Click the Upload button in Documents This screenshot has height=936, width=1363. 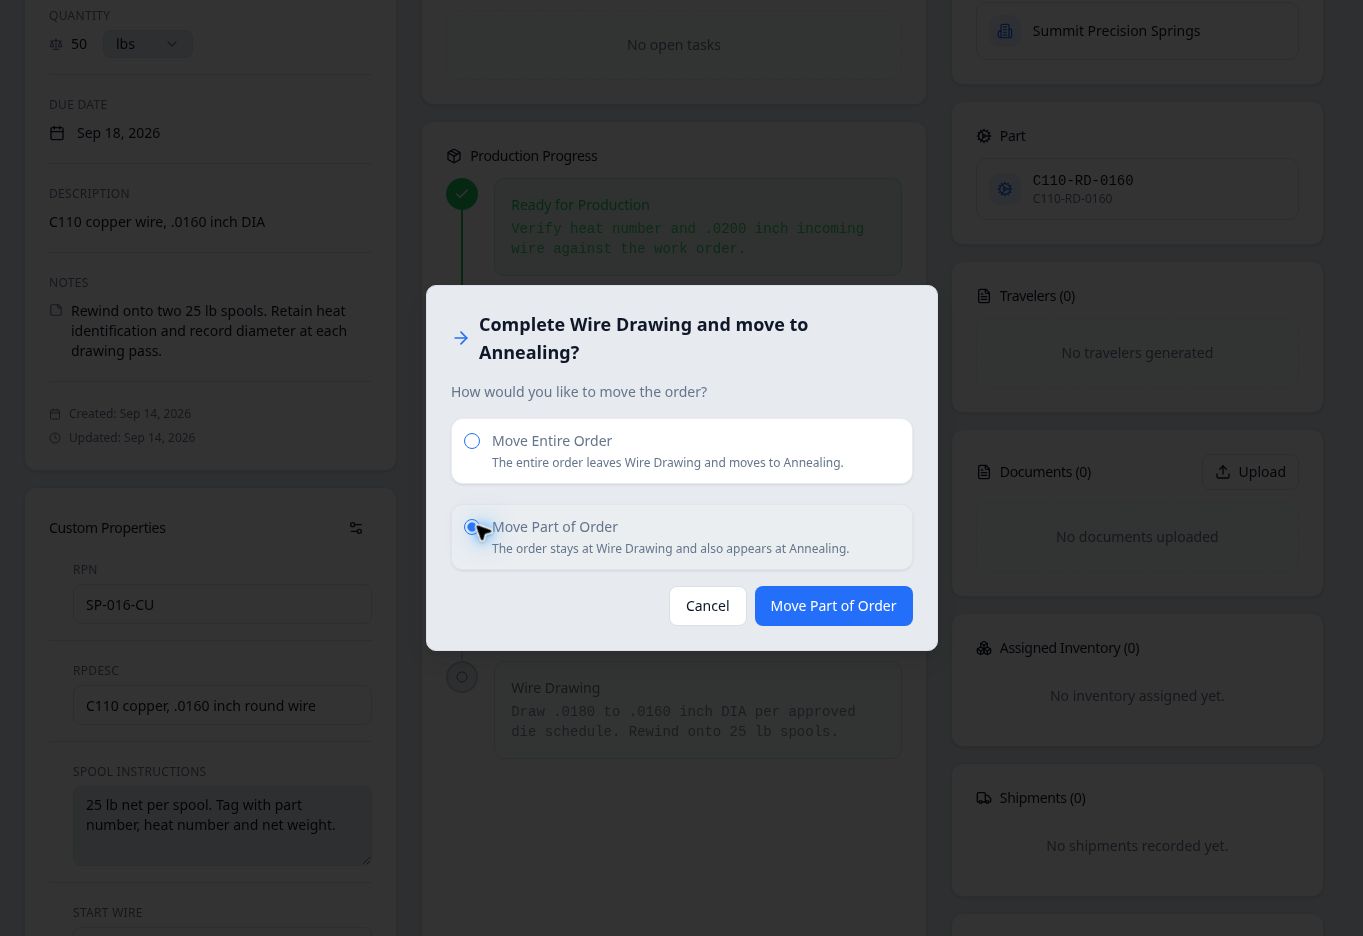point(1250,472)
